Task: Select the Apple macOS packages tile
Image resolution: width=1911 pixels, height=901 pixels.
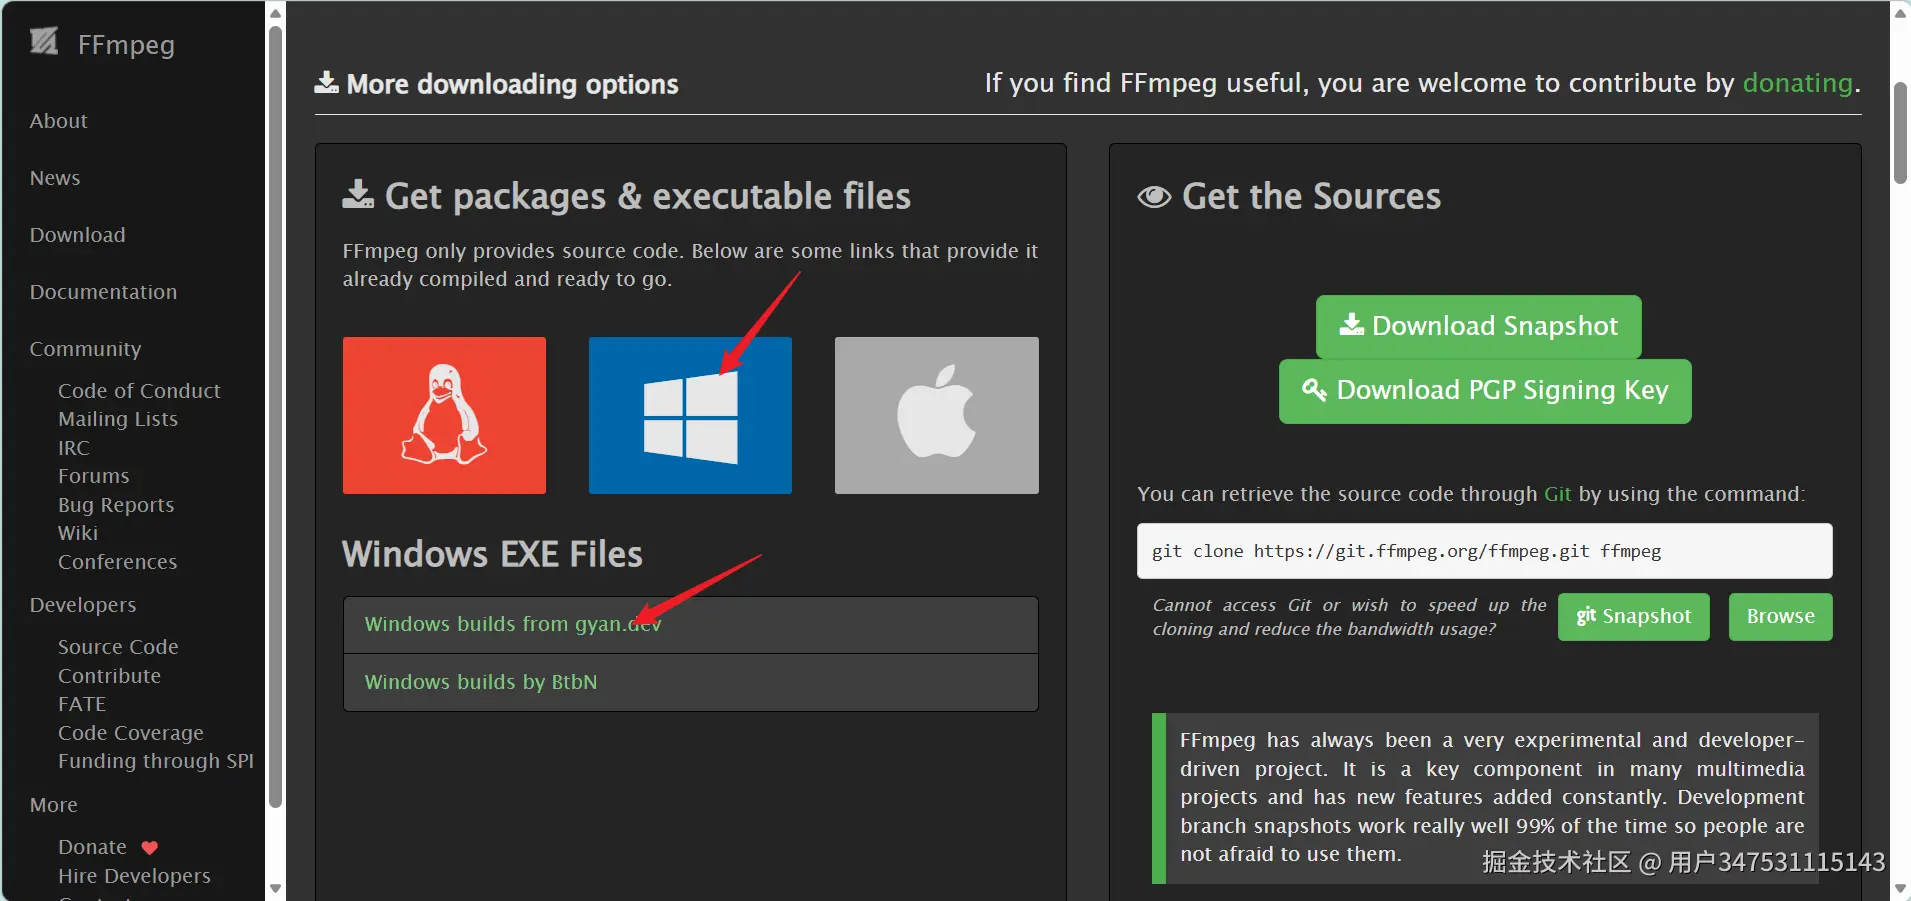Action: click(x=936, y=415)
